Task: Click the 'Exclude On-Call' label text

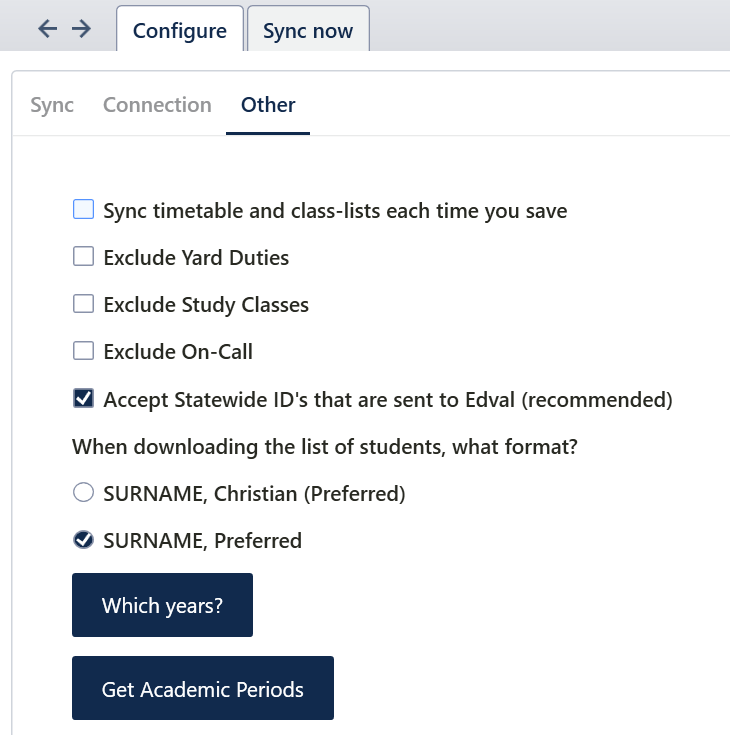Action: coord(178,352)
